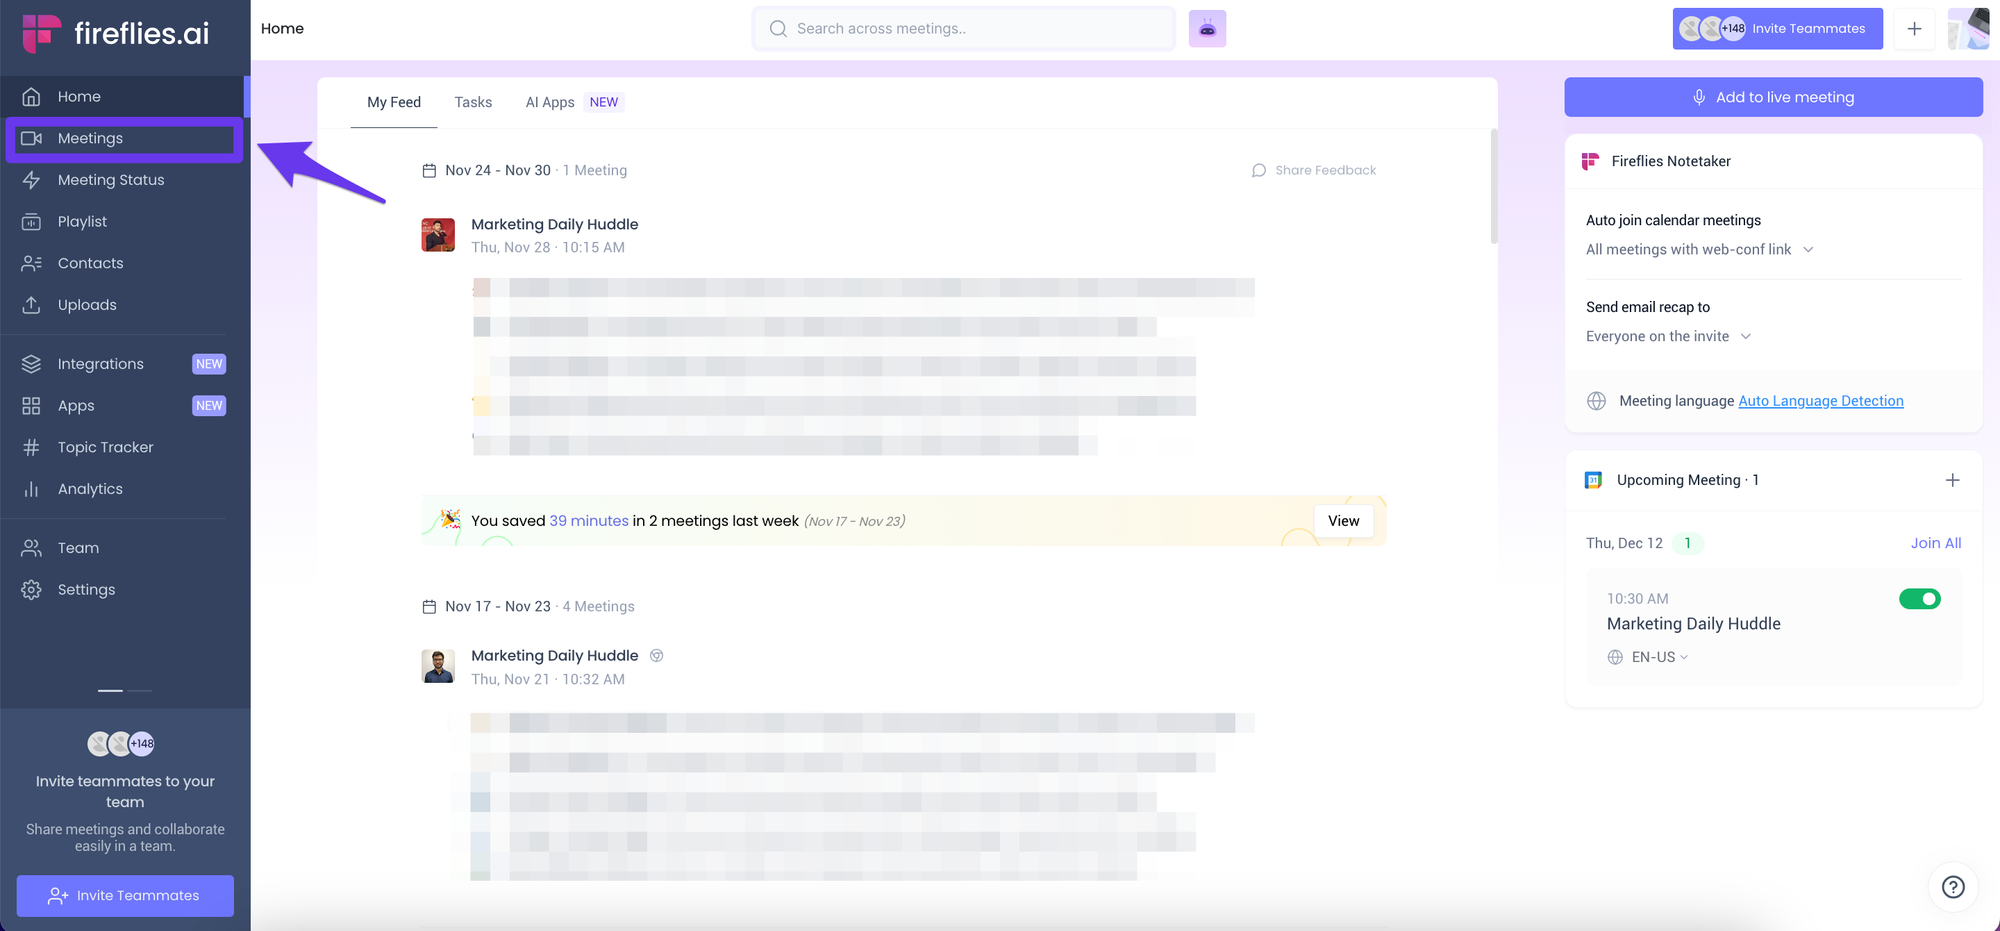
Task: Open the Team sidebar icon
Action: click(32, 548)
